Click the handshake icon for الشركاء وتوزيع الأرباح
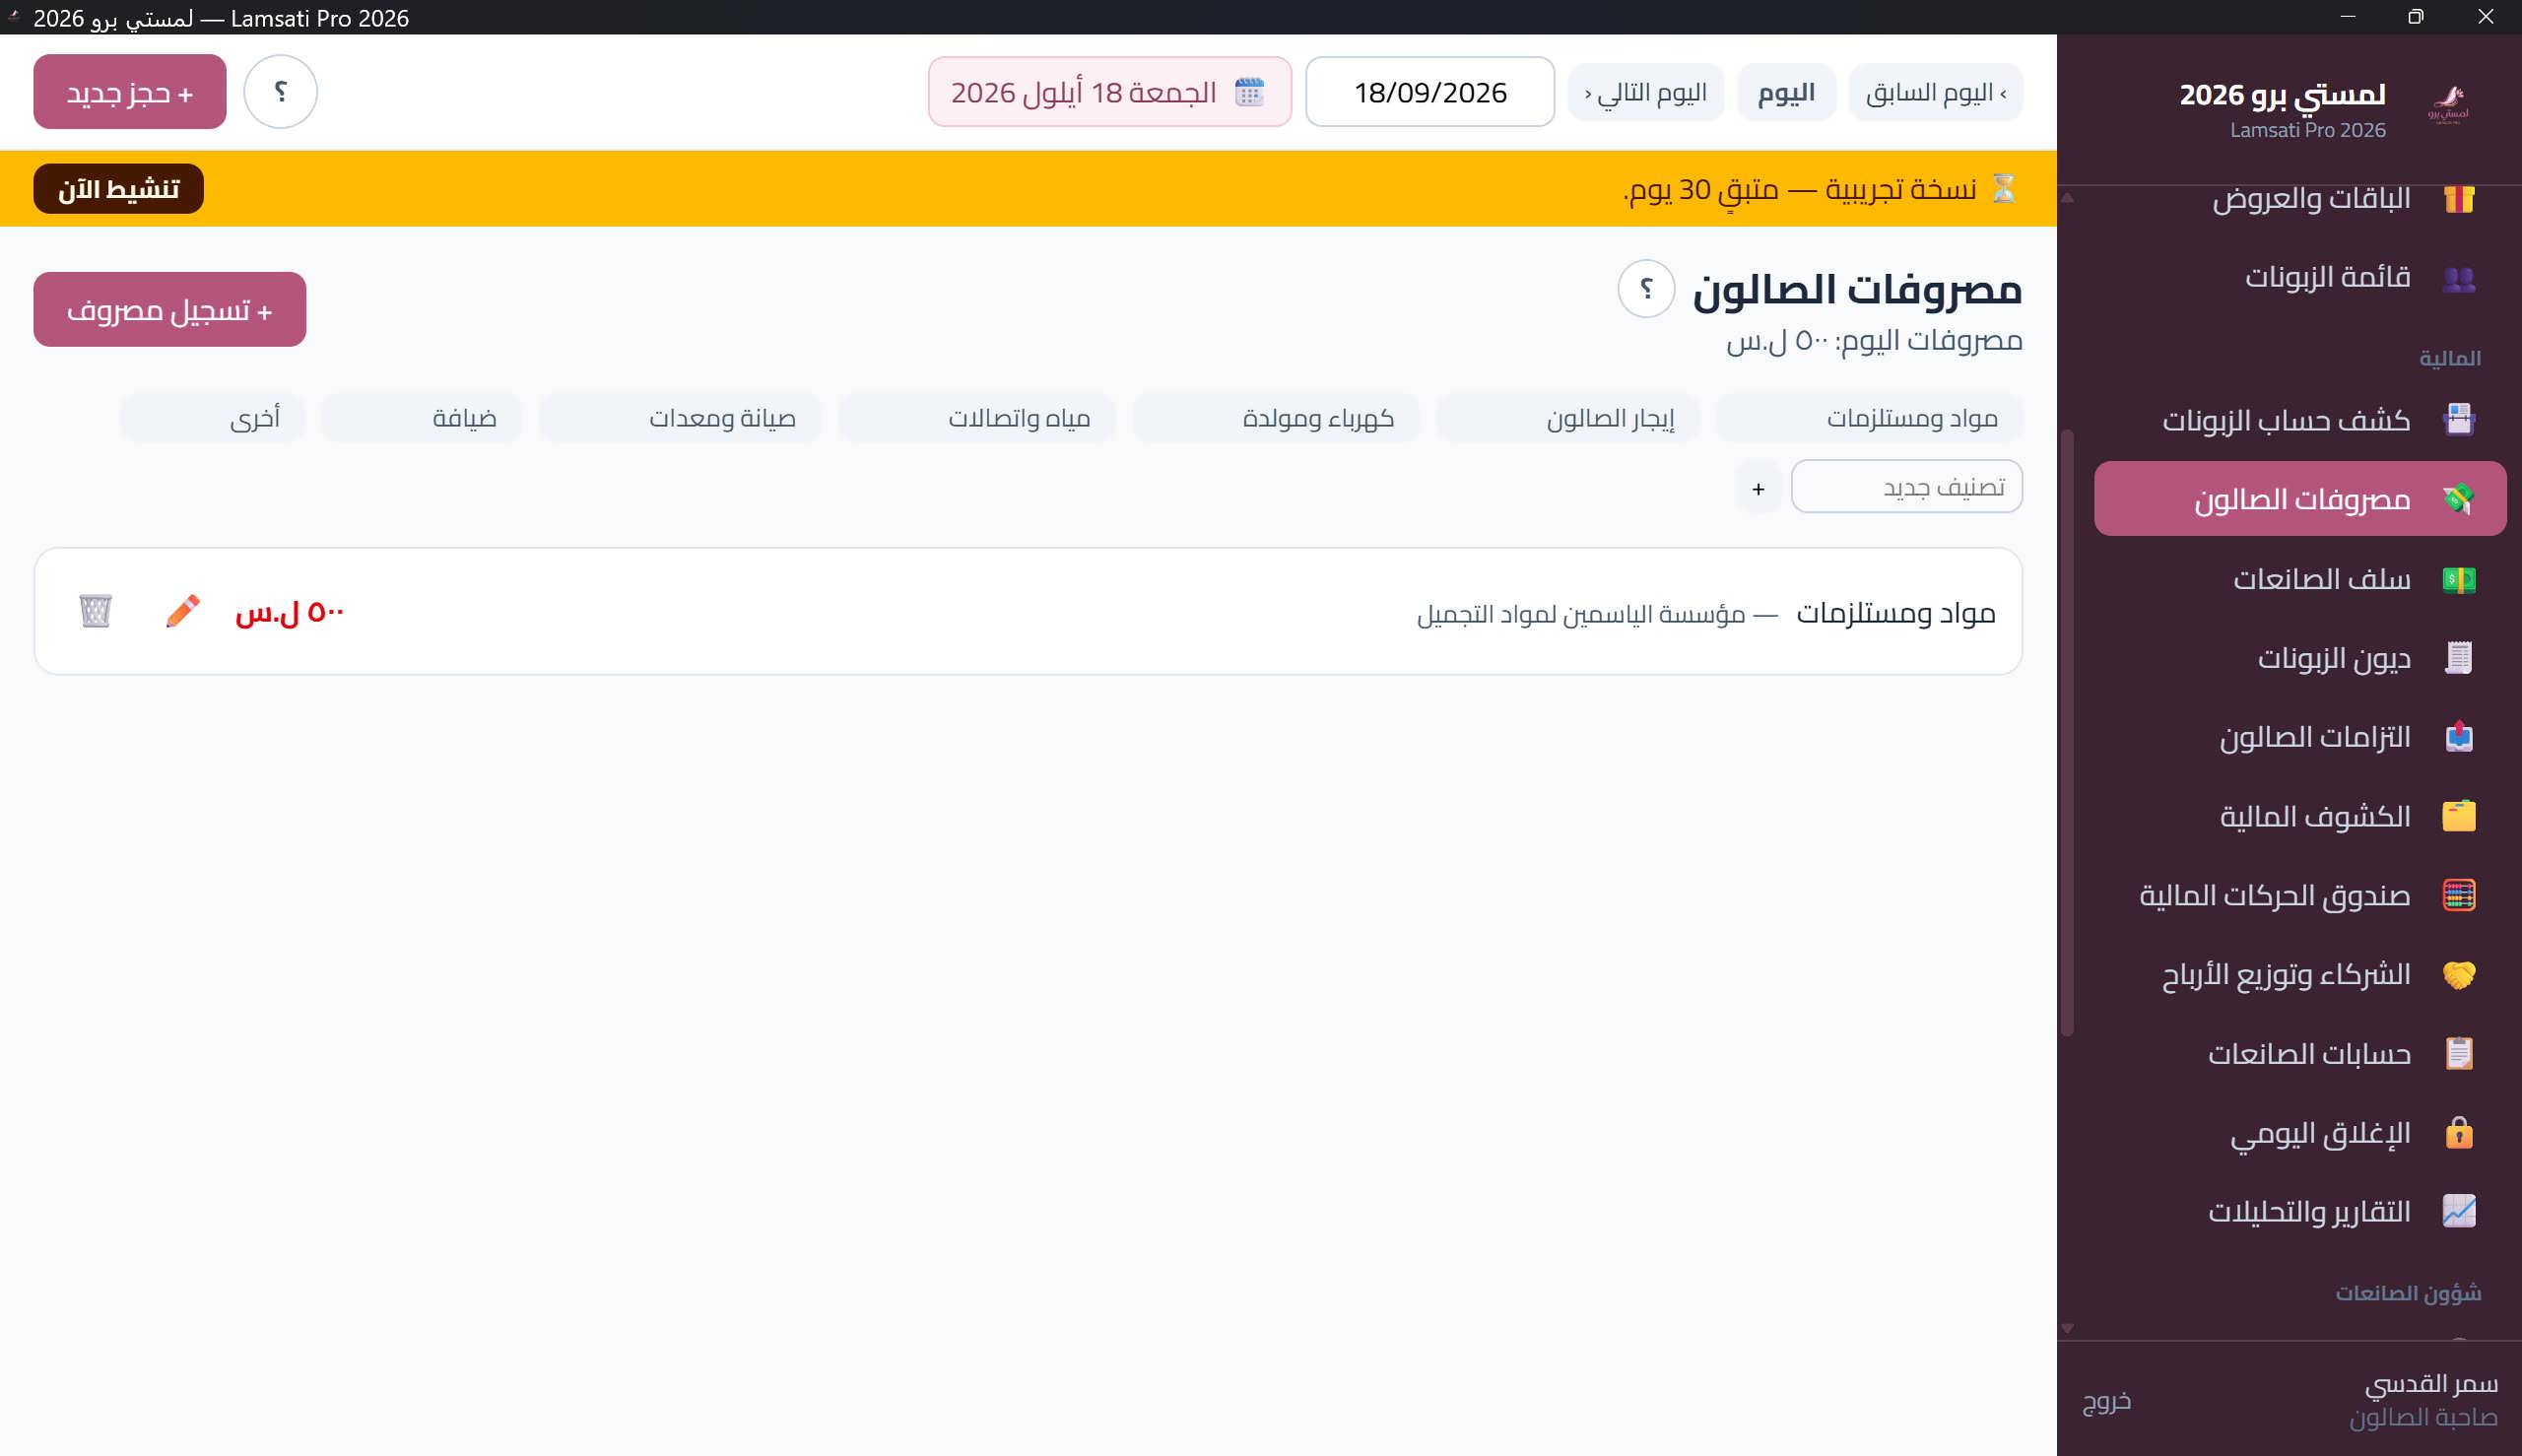The width and height of the screenshot is (2522, 1456). pos(2458,974)
